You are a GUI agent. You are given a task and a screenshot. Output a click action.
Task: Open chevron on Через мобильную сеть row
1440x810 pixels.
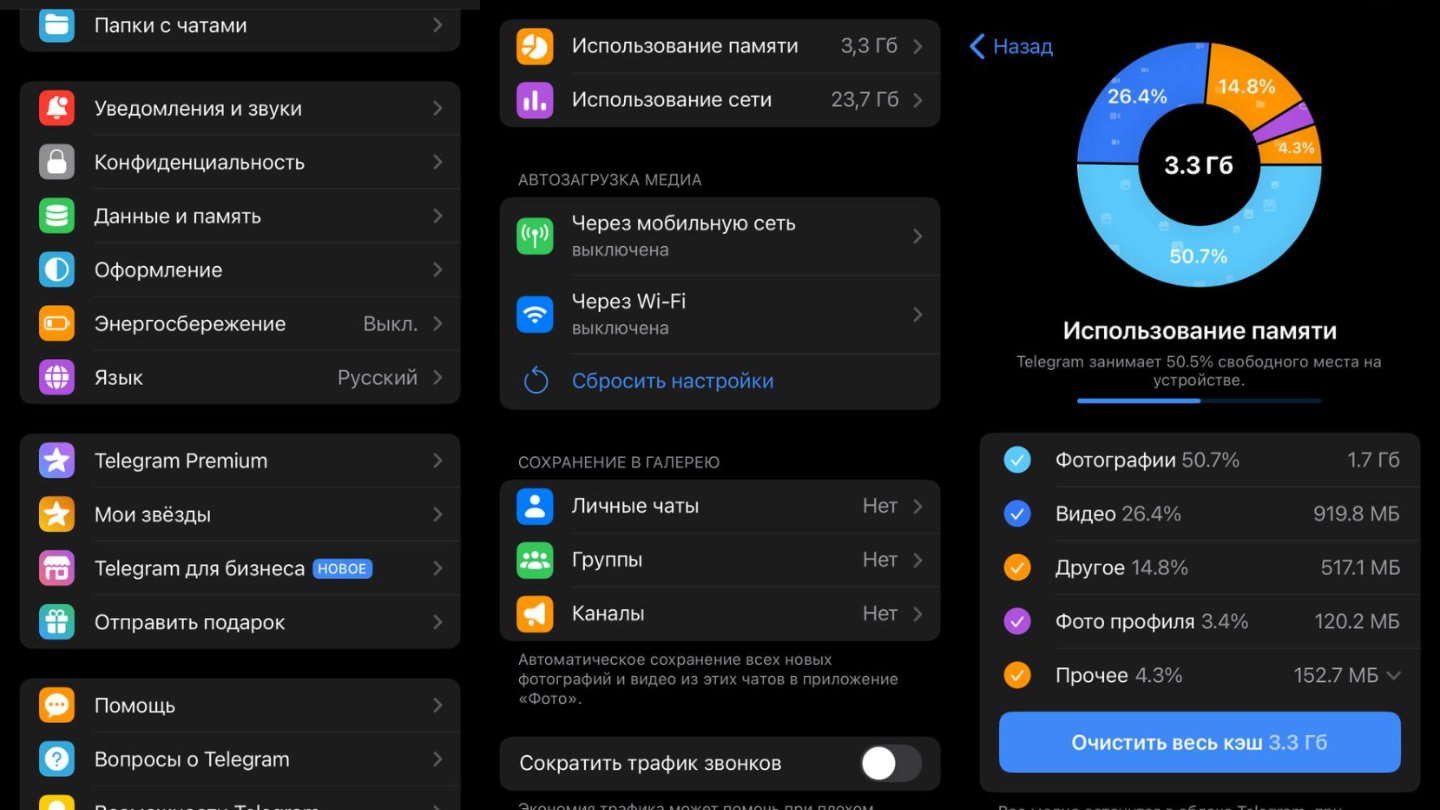pos(918,236)
